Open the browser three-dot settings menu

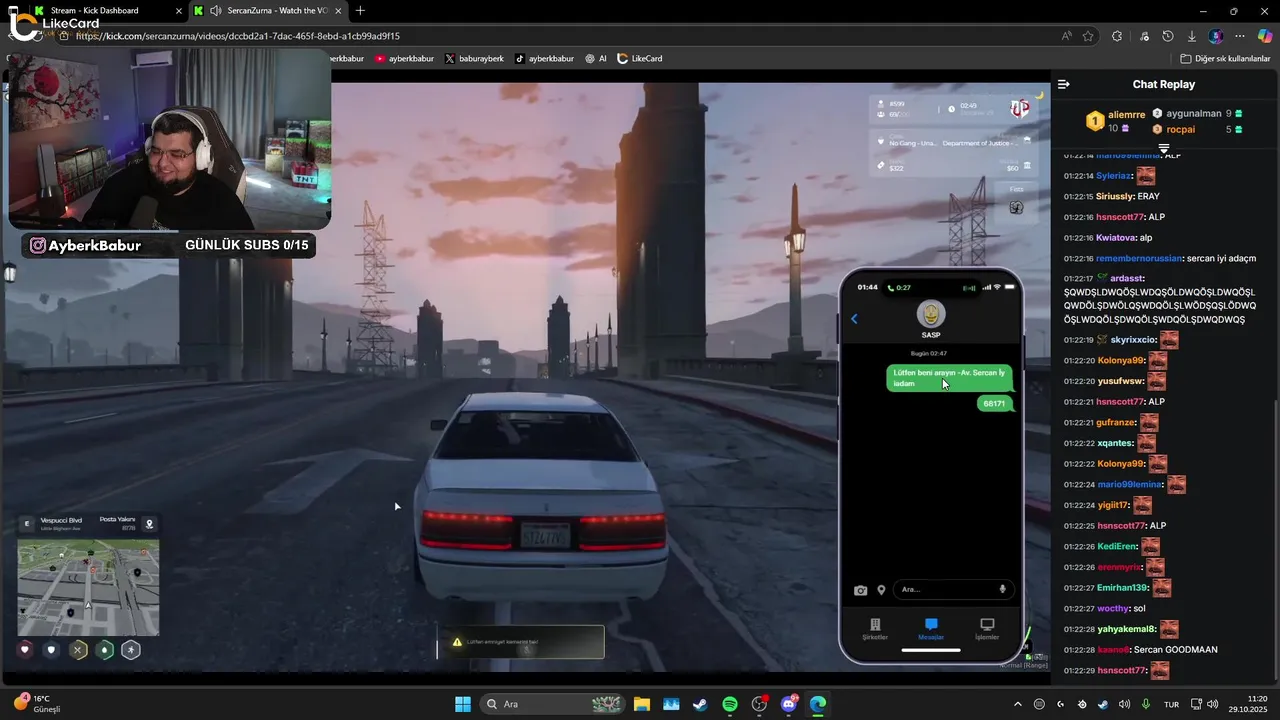click(1240, 36)
